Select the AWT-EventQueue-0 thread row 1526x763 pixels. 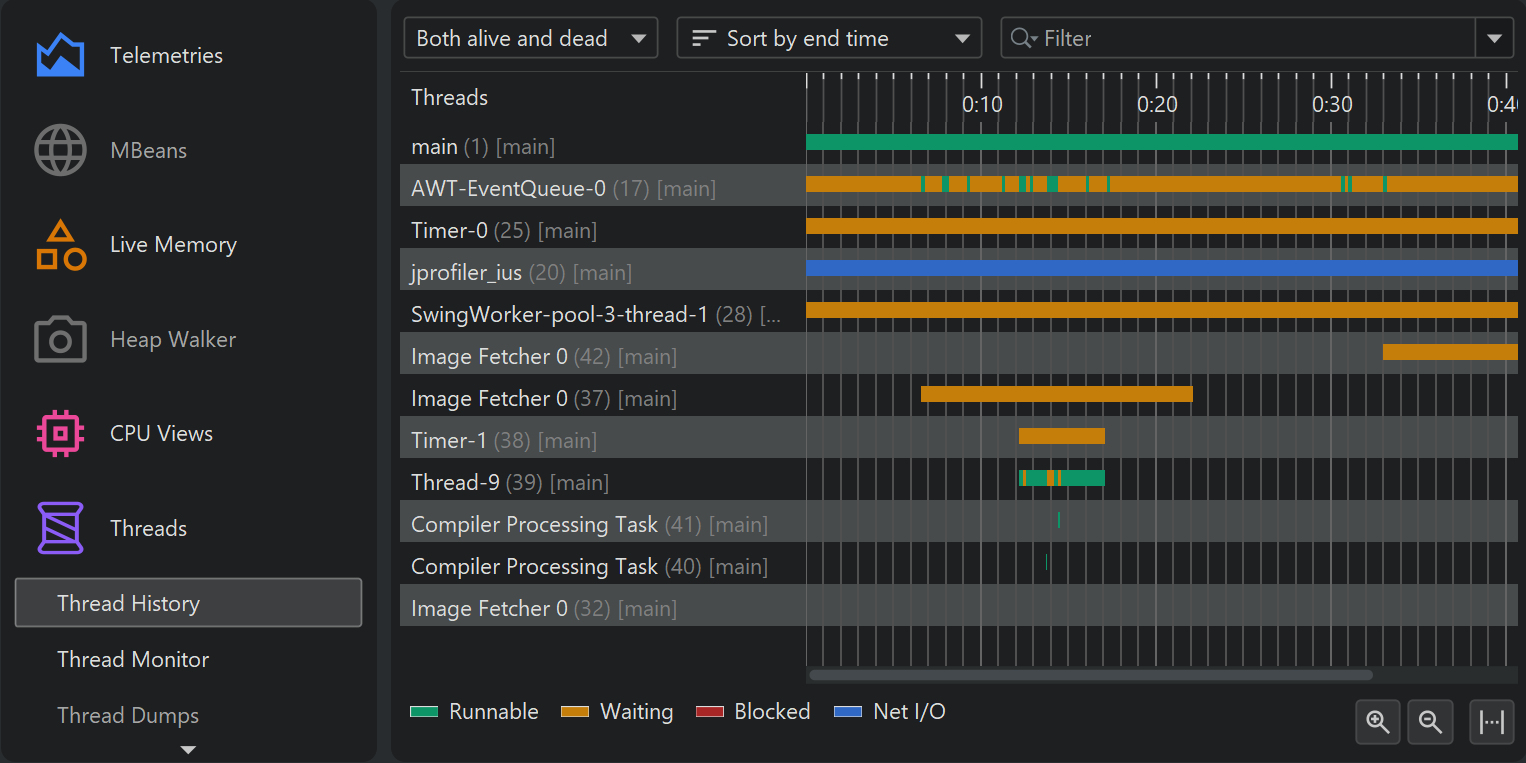[563, 188]
